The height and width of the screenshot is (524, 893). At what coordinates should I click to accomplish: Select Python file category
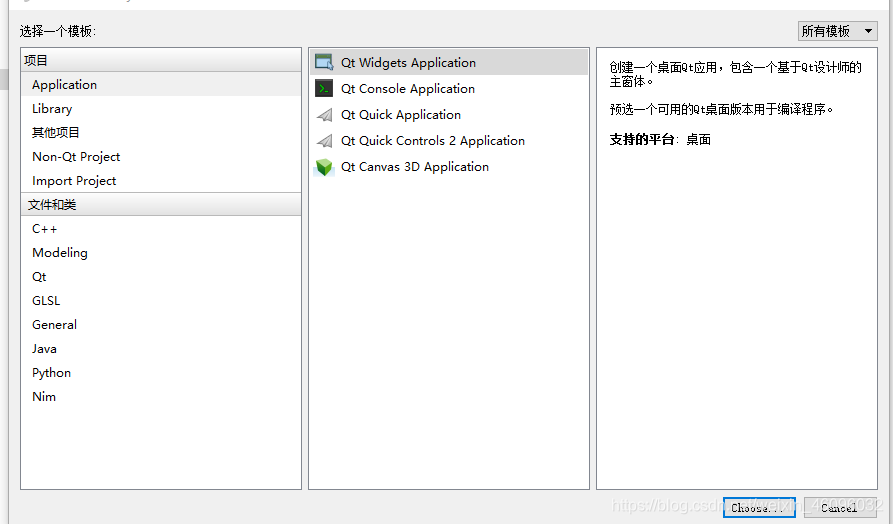coord(161,372)
